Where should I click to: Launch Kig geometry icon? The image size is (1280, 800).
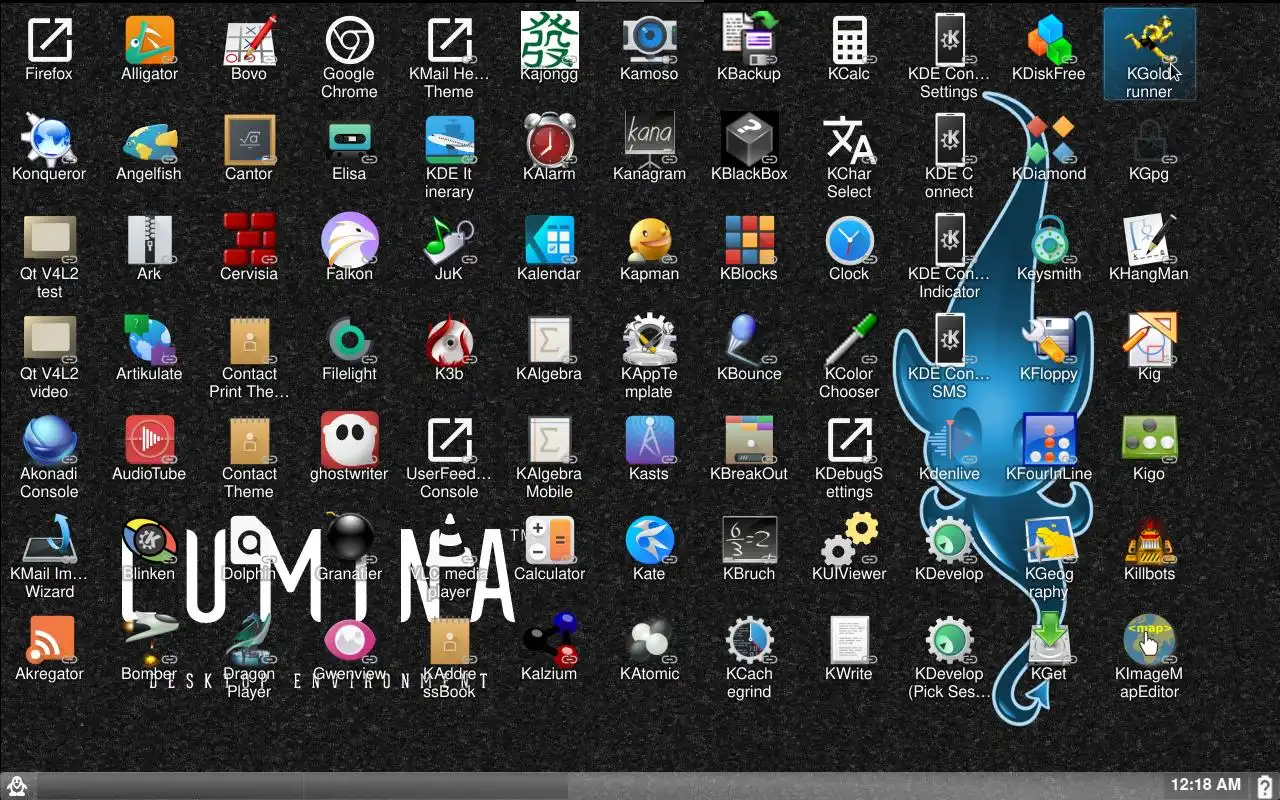[1149, 340]
